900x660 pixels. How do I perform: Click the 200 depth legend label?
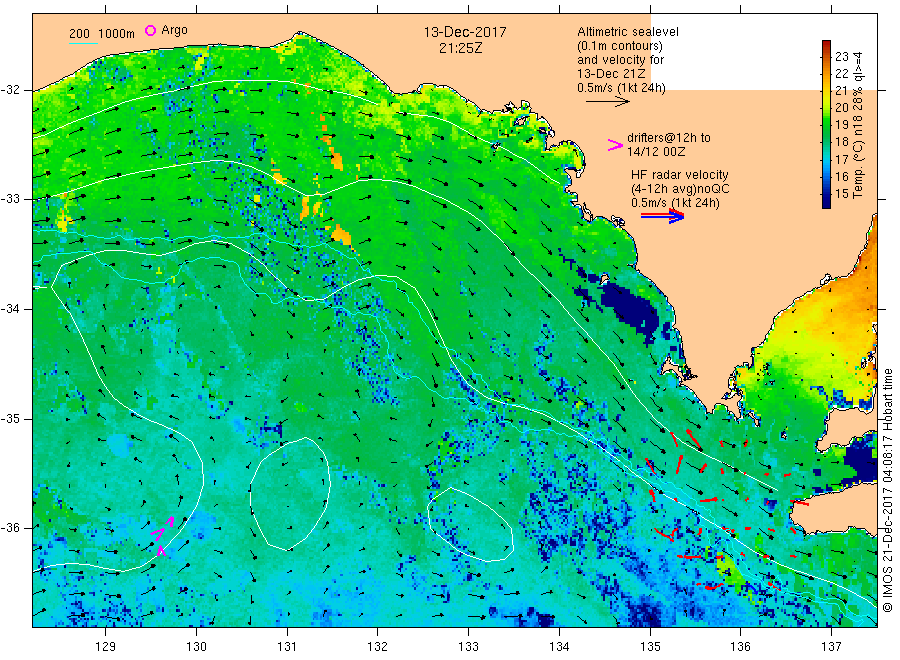pos(79,33)
